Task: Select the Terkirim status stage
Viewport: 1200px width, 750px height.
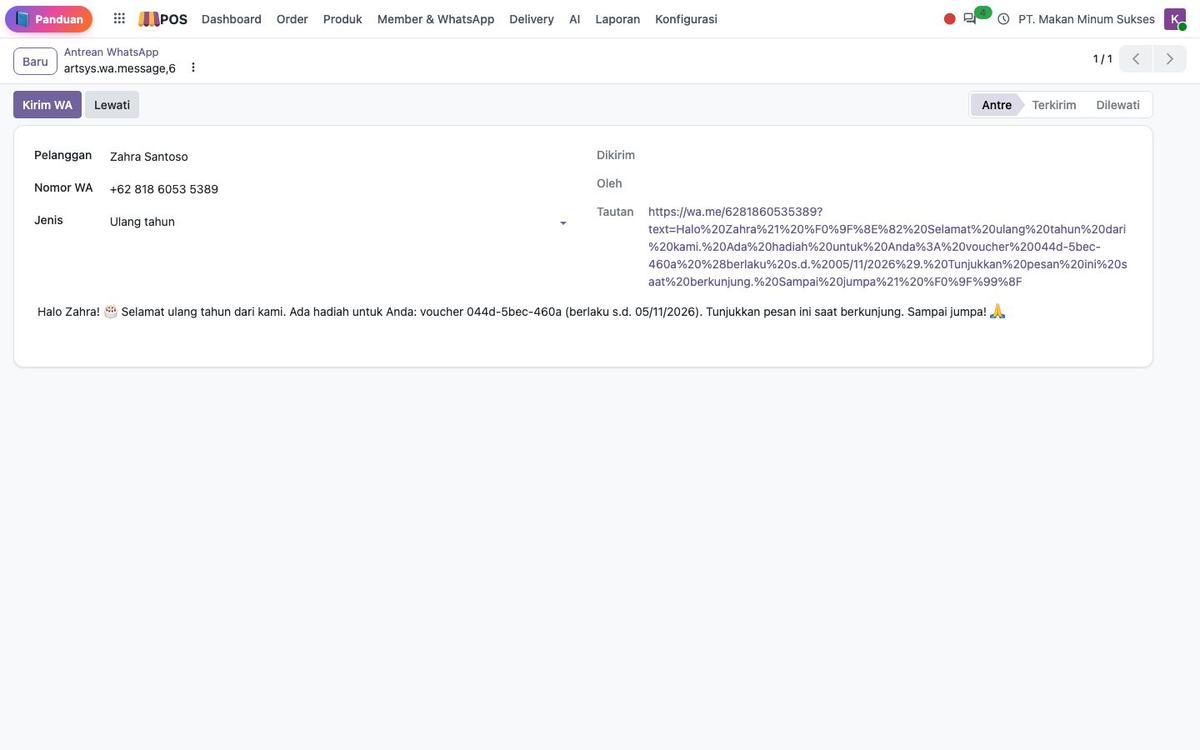Action: [x=1054, y=105]
